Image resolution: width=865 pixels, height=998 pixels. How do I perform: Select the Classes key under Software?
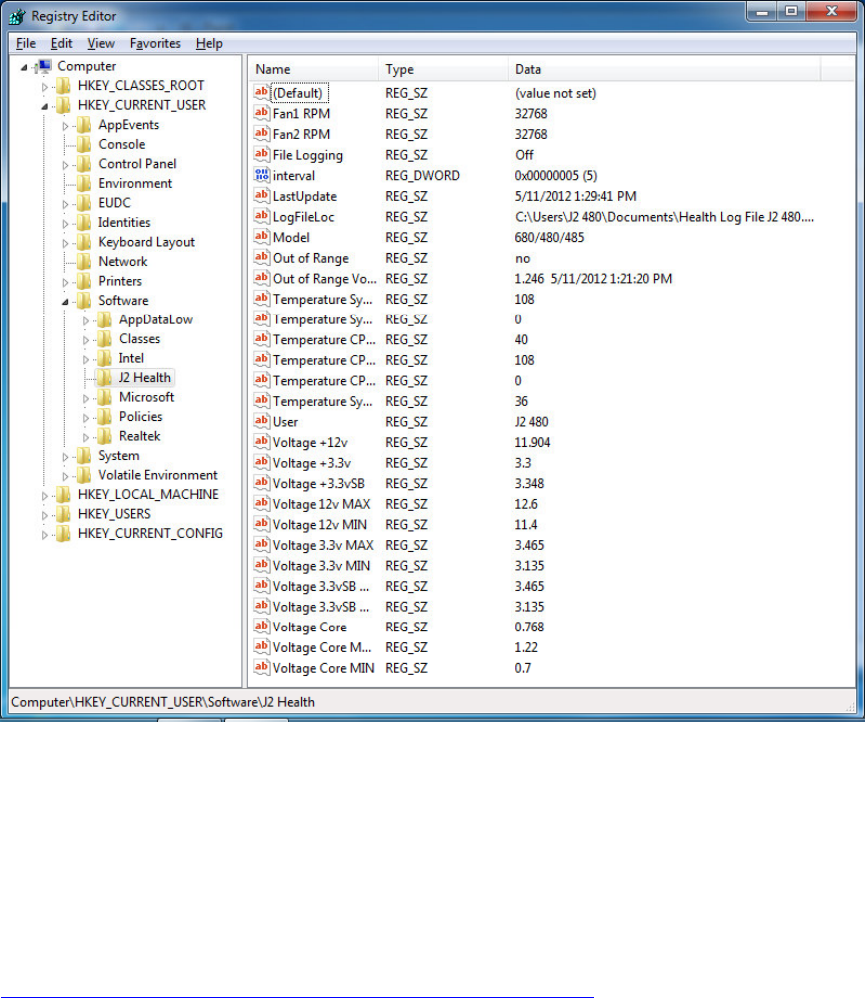click(x=139, y=339)
